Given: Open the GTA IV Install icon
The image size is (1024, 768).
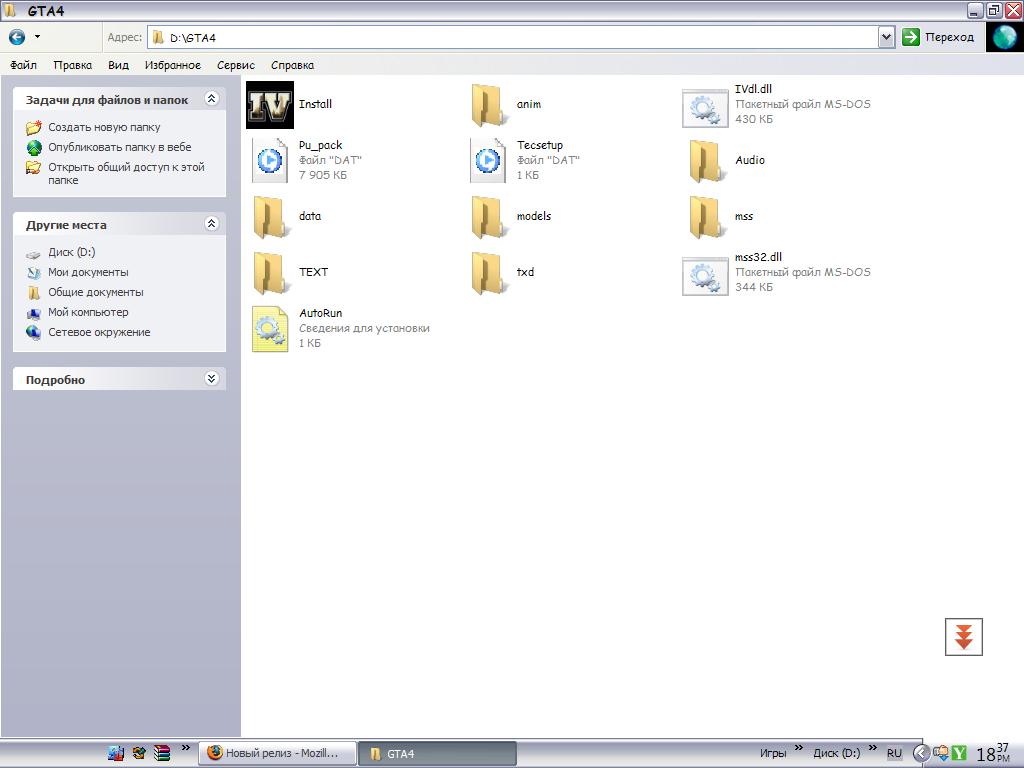Looking at the screenshot, I should pos(270,104).
